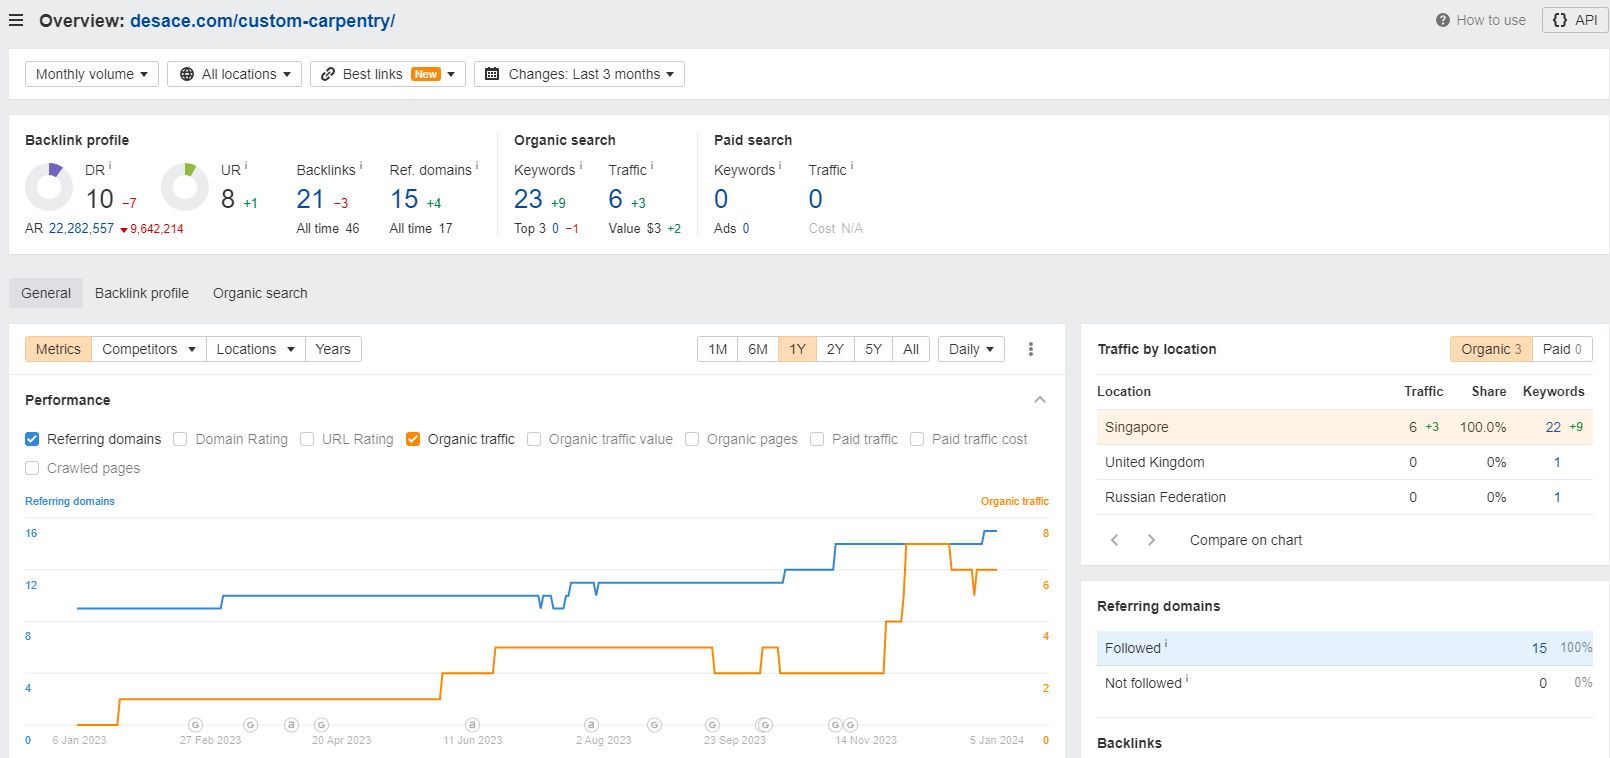Select the Singapore location row
This screenshot has width=1610, height=758.
[1345, 427]
